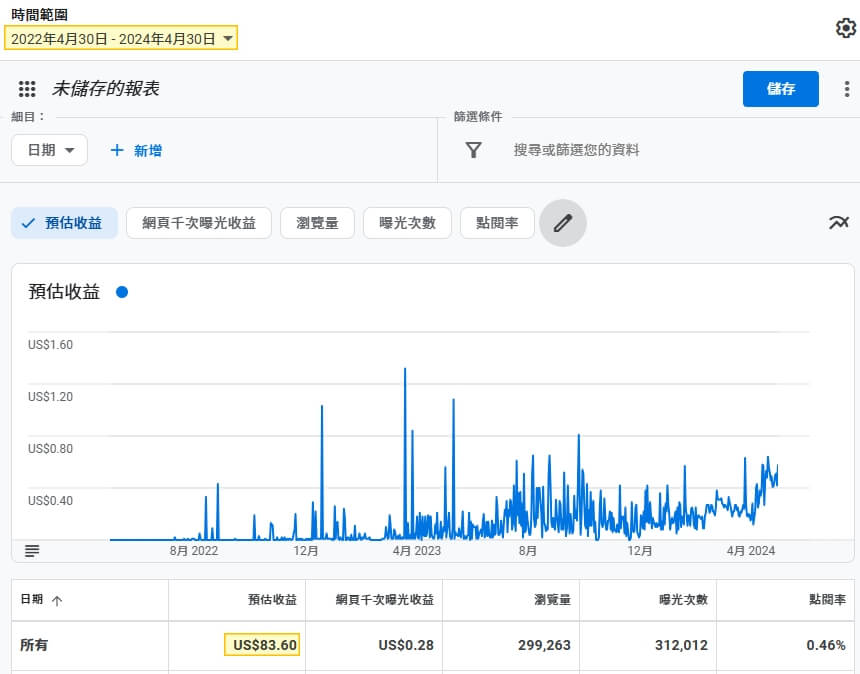This screenshot has width=860, height=674.
Task: Click the 預估收益 column header
Action: click(272, 600)
